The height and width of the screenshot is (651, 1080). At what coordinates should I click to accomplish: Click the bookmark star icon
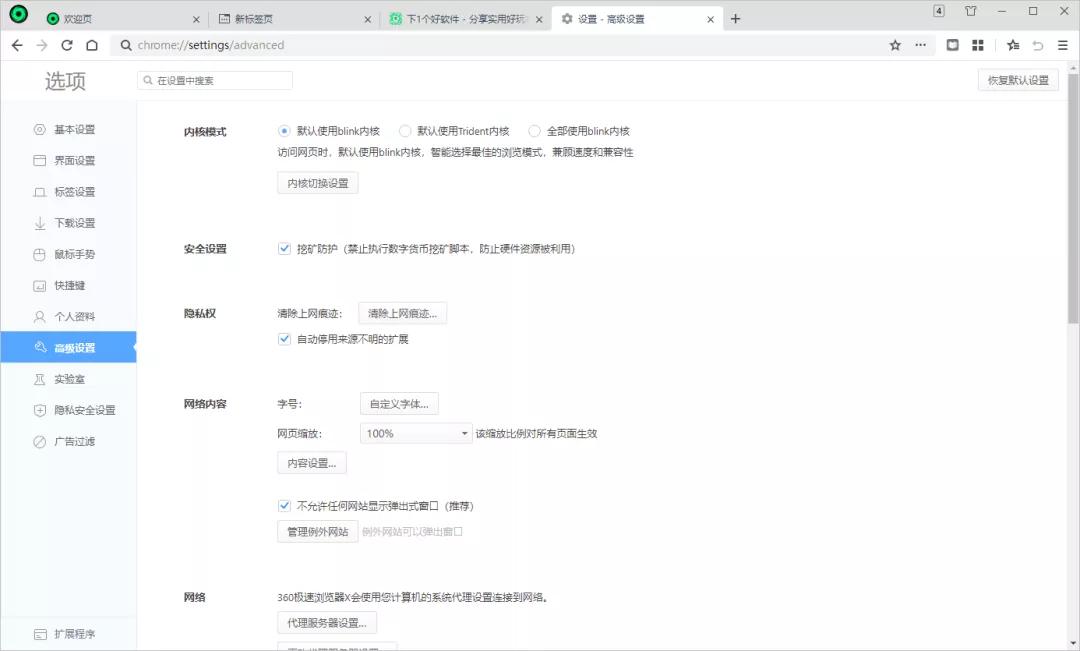pyautogui.click(x=894, y=45)
